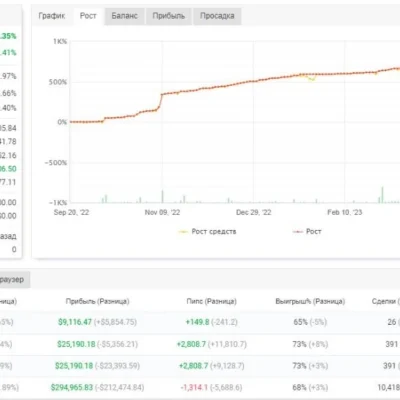
Task: Click the 500% y-axis label
Action: click(x=58, y=82)
